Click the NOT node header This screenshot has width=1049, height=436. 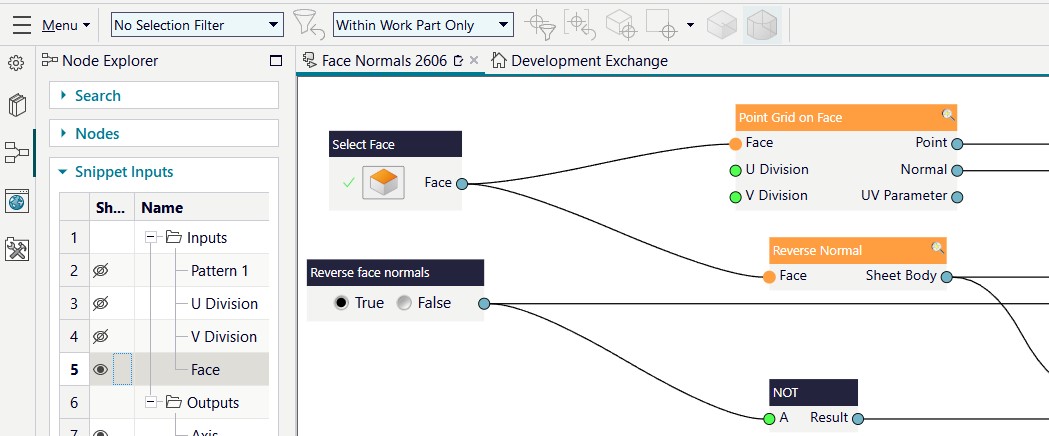click(814, 393)
